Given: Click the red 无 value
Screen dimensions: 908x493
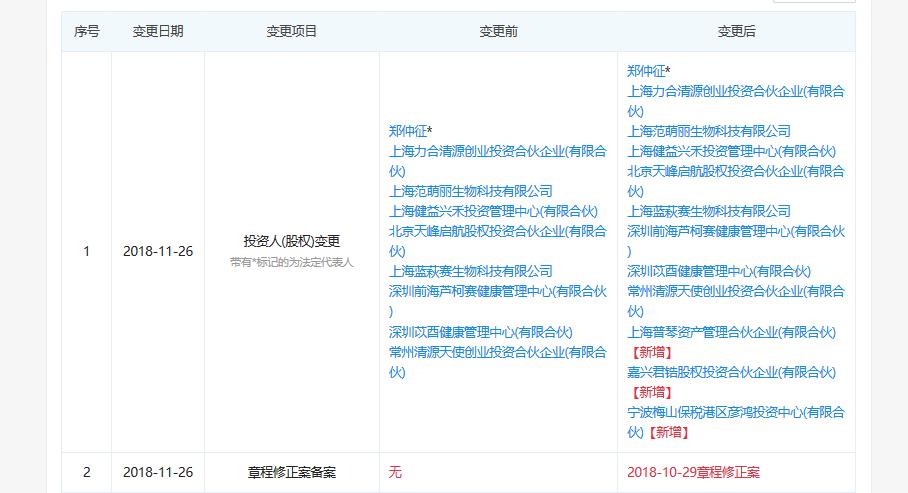Looking at the screenshot, I should point(395,472).
